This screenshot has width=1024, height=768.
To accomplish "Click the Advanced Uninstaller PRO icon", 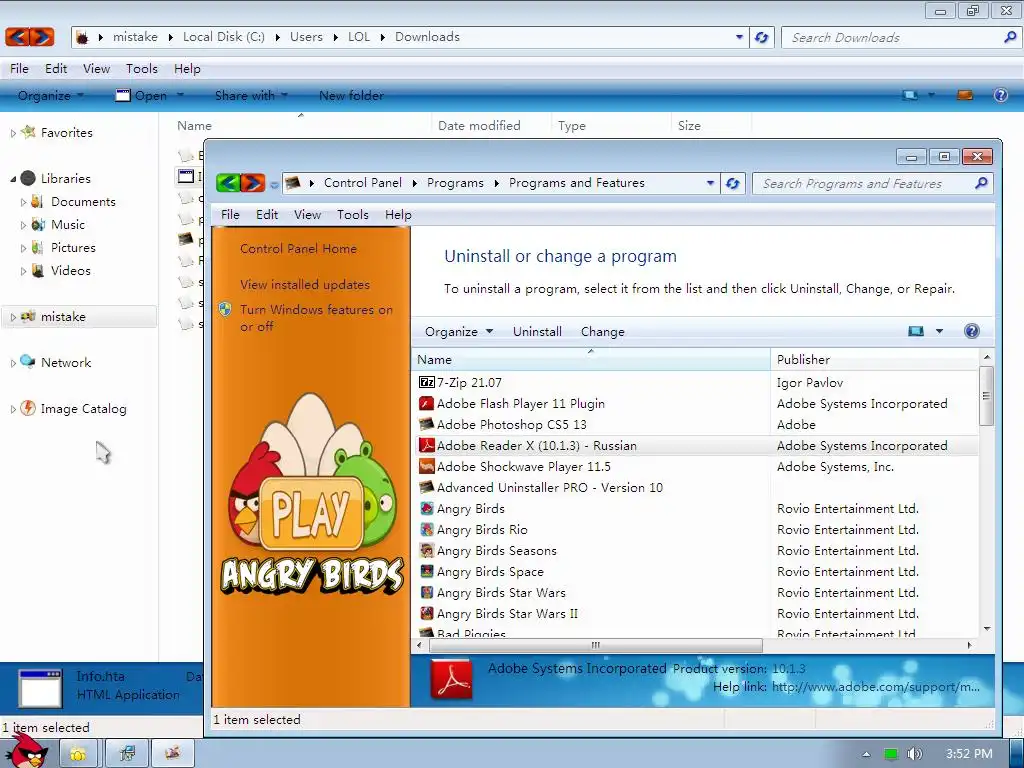I will pos(426,487).
